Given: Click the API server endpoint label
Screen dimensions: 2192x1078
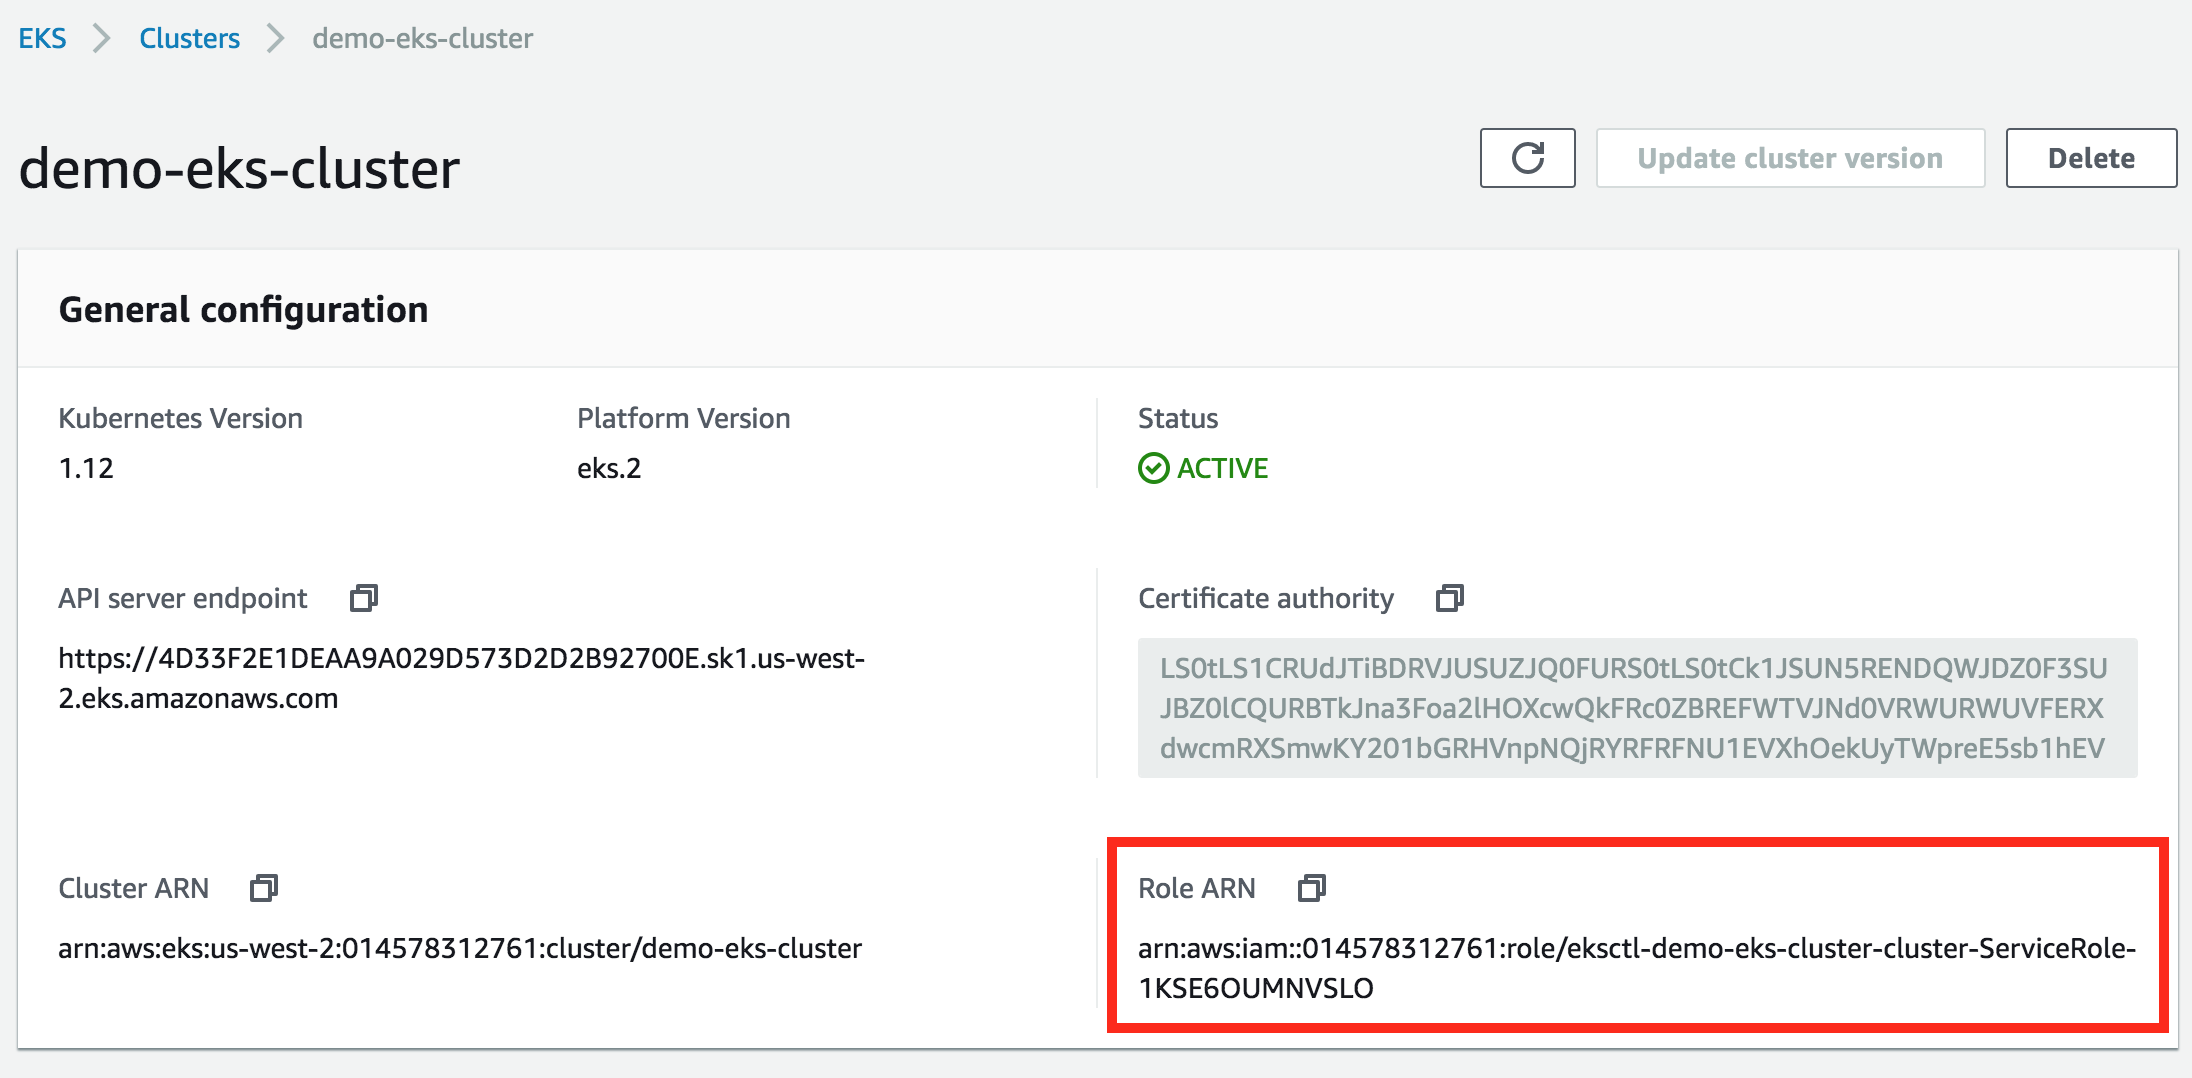Looking at the screenshot, I should point(182,598).
